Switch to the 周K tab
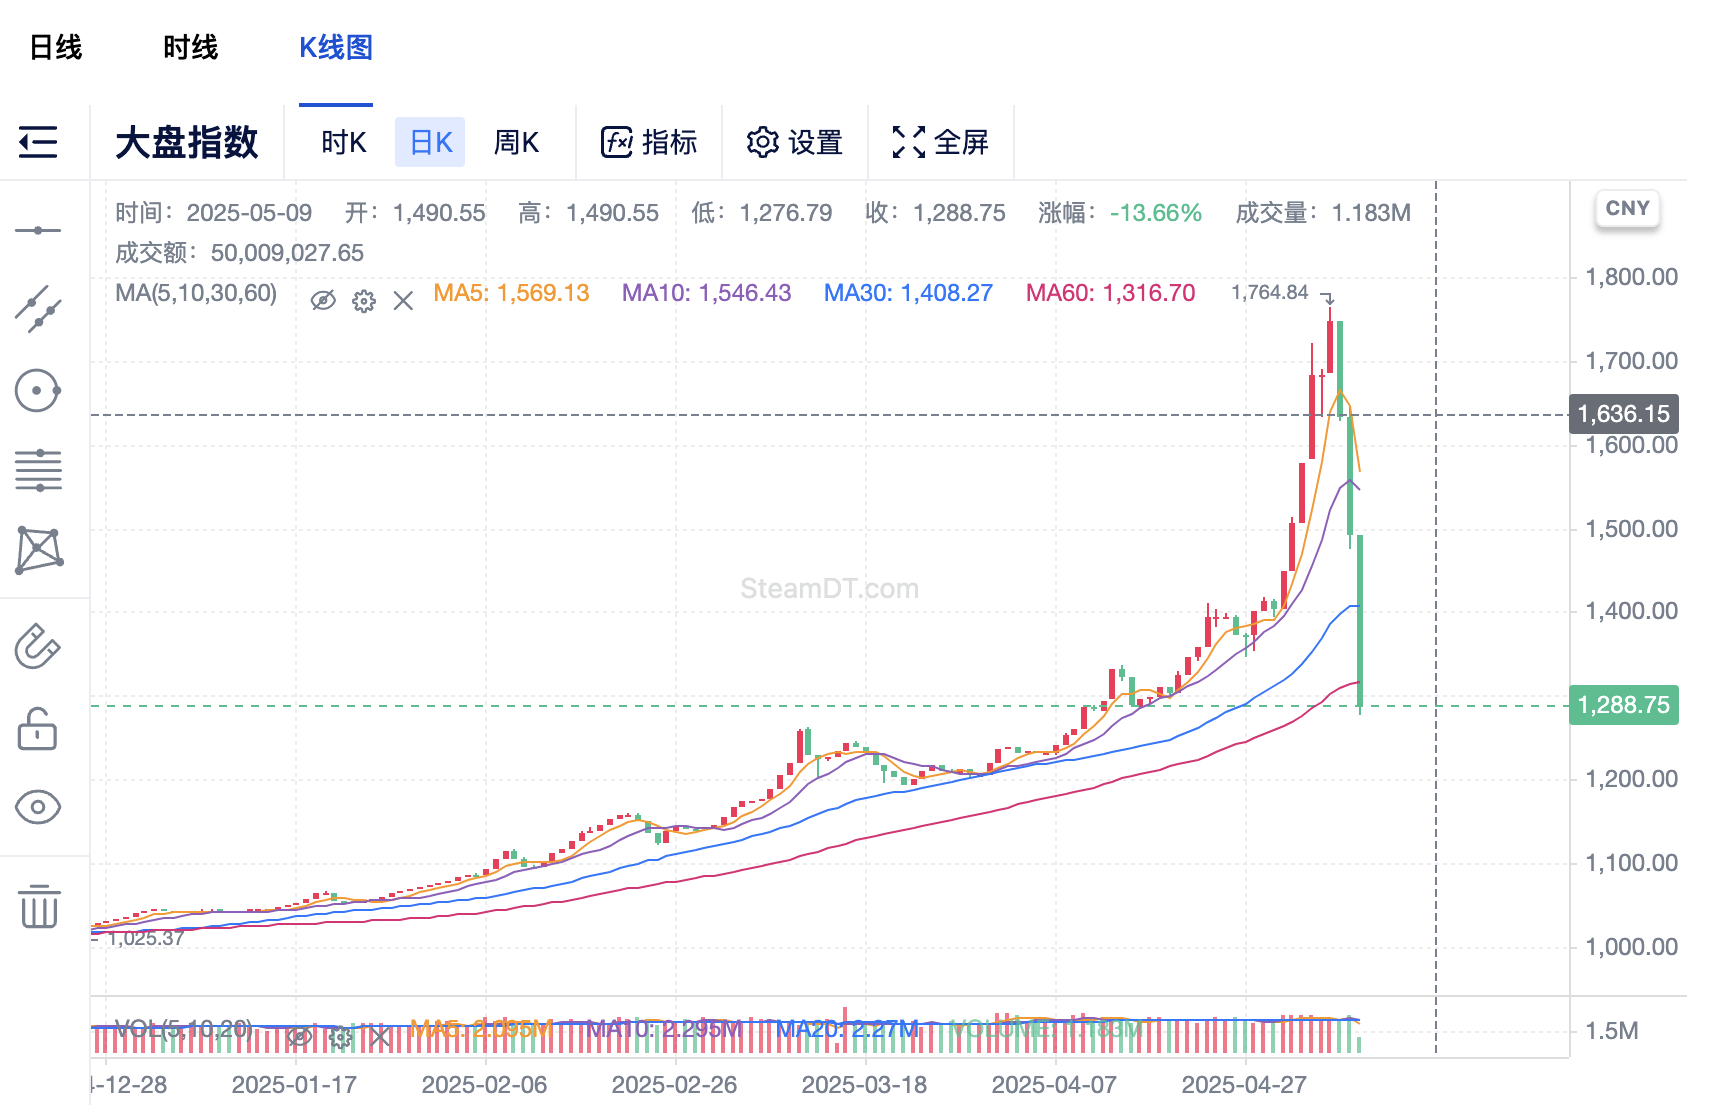 tap(515, 142)
